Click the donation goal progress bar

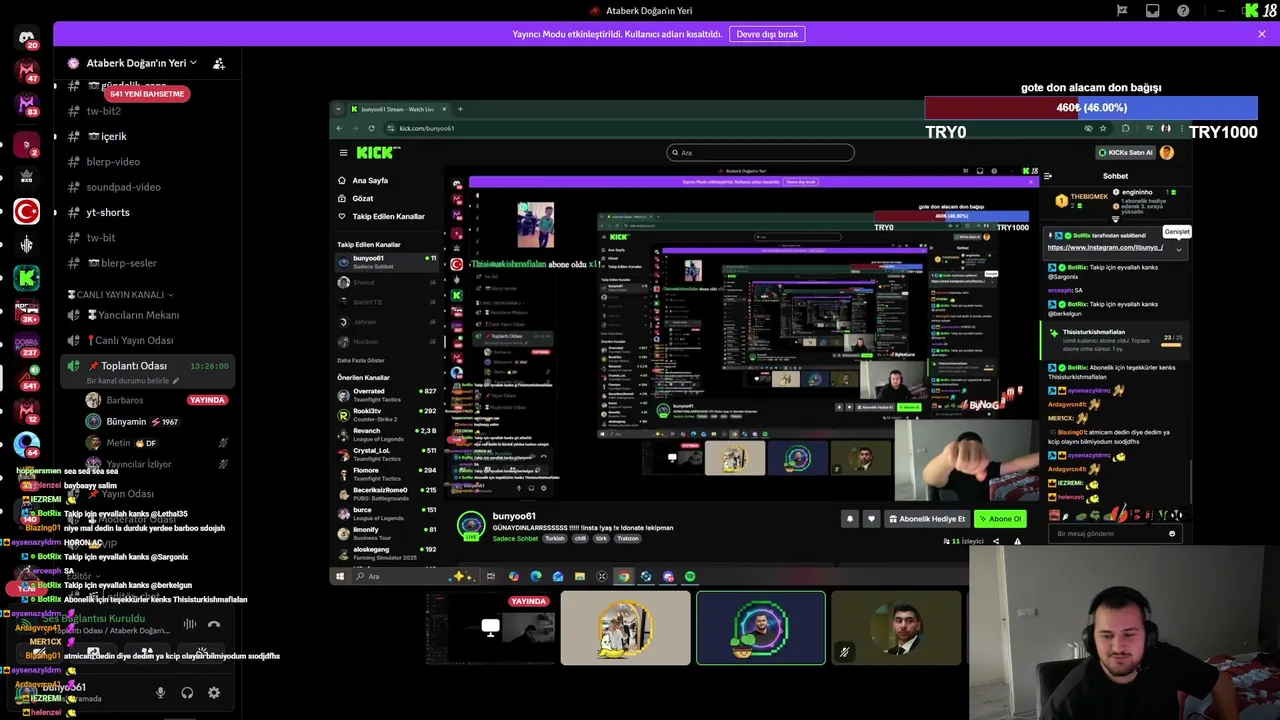[x=1091, y=108]
